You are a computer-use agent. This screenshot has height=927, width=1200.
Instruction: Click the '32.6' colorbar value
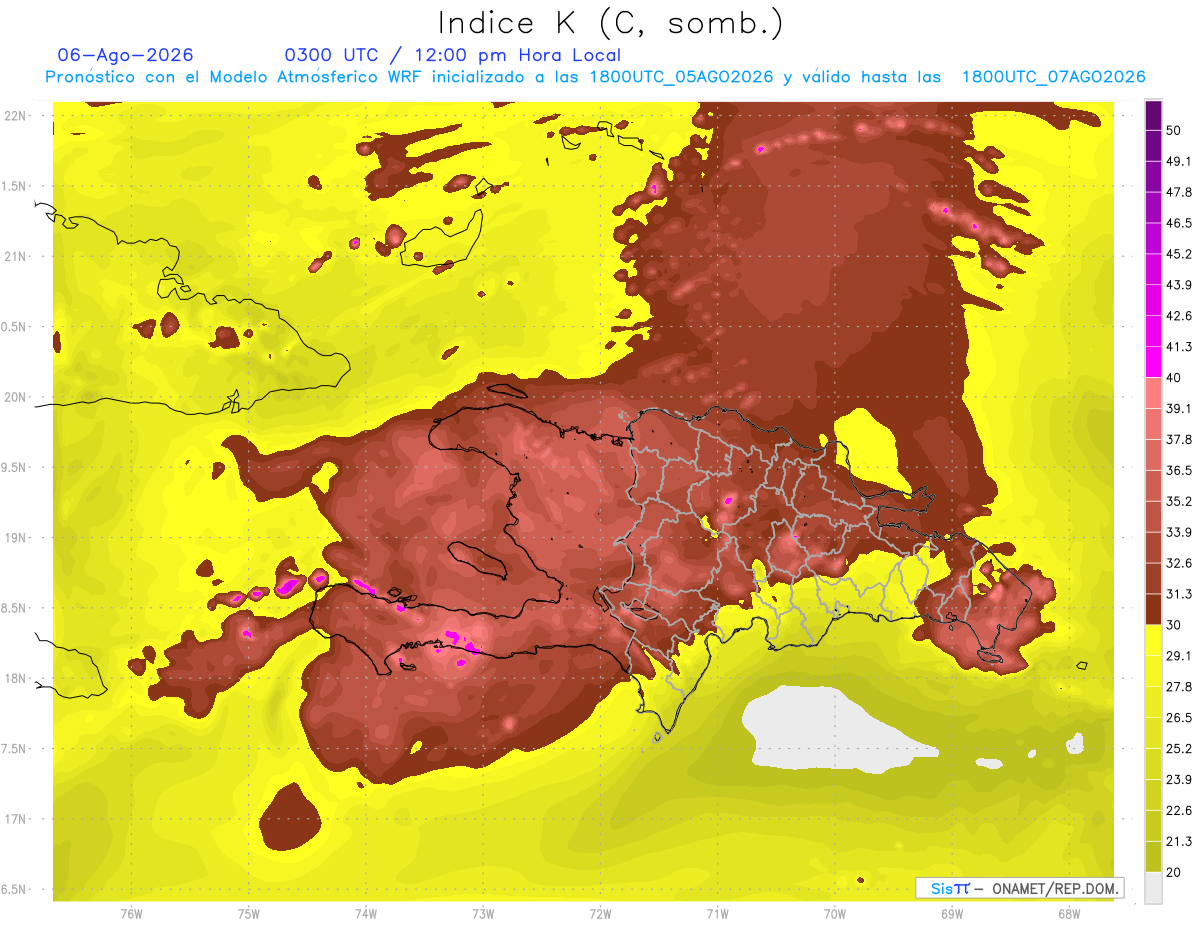click(x=1179, y=563)
